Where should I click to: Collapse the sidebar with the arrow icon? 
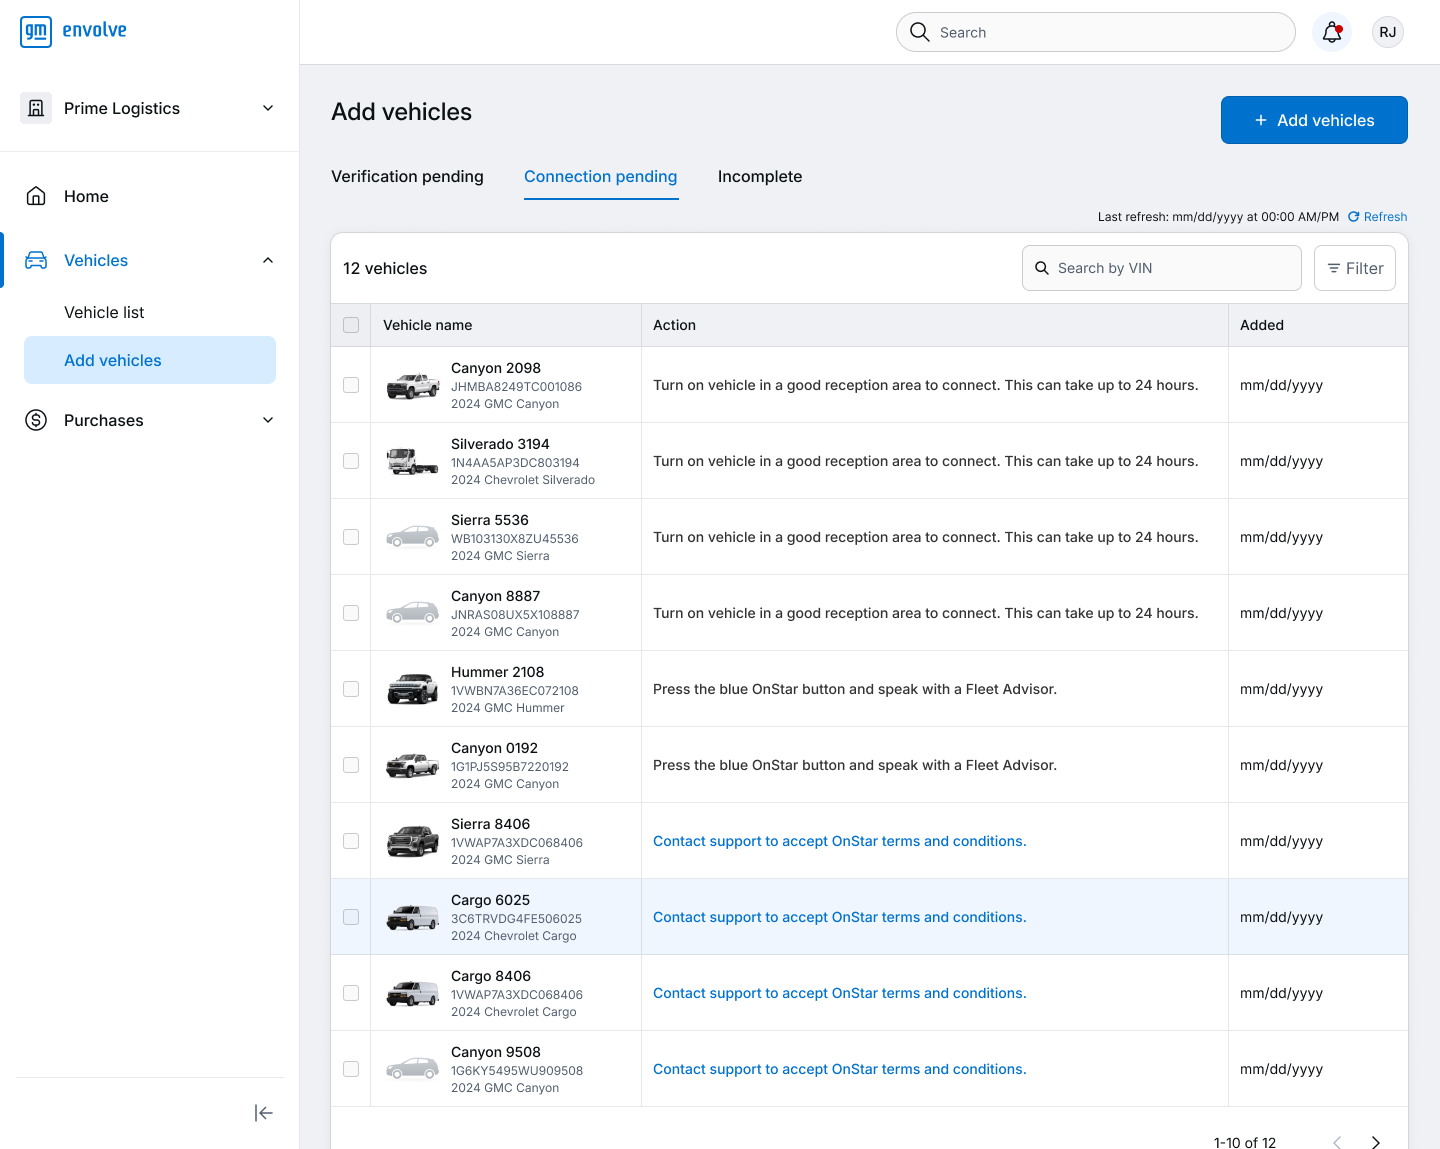[x=264, y=1113]
